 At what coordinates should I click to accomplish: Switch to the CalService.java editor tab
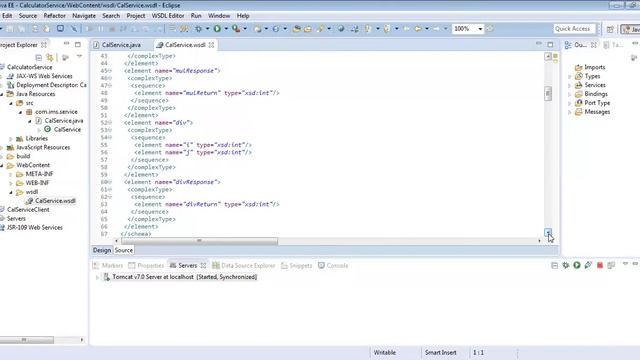121,45
